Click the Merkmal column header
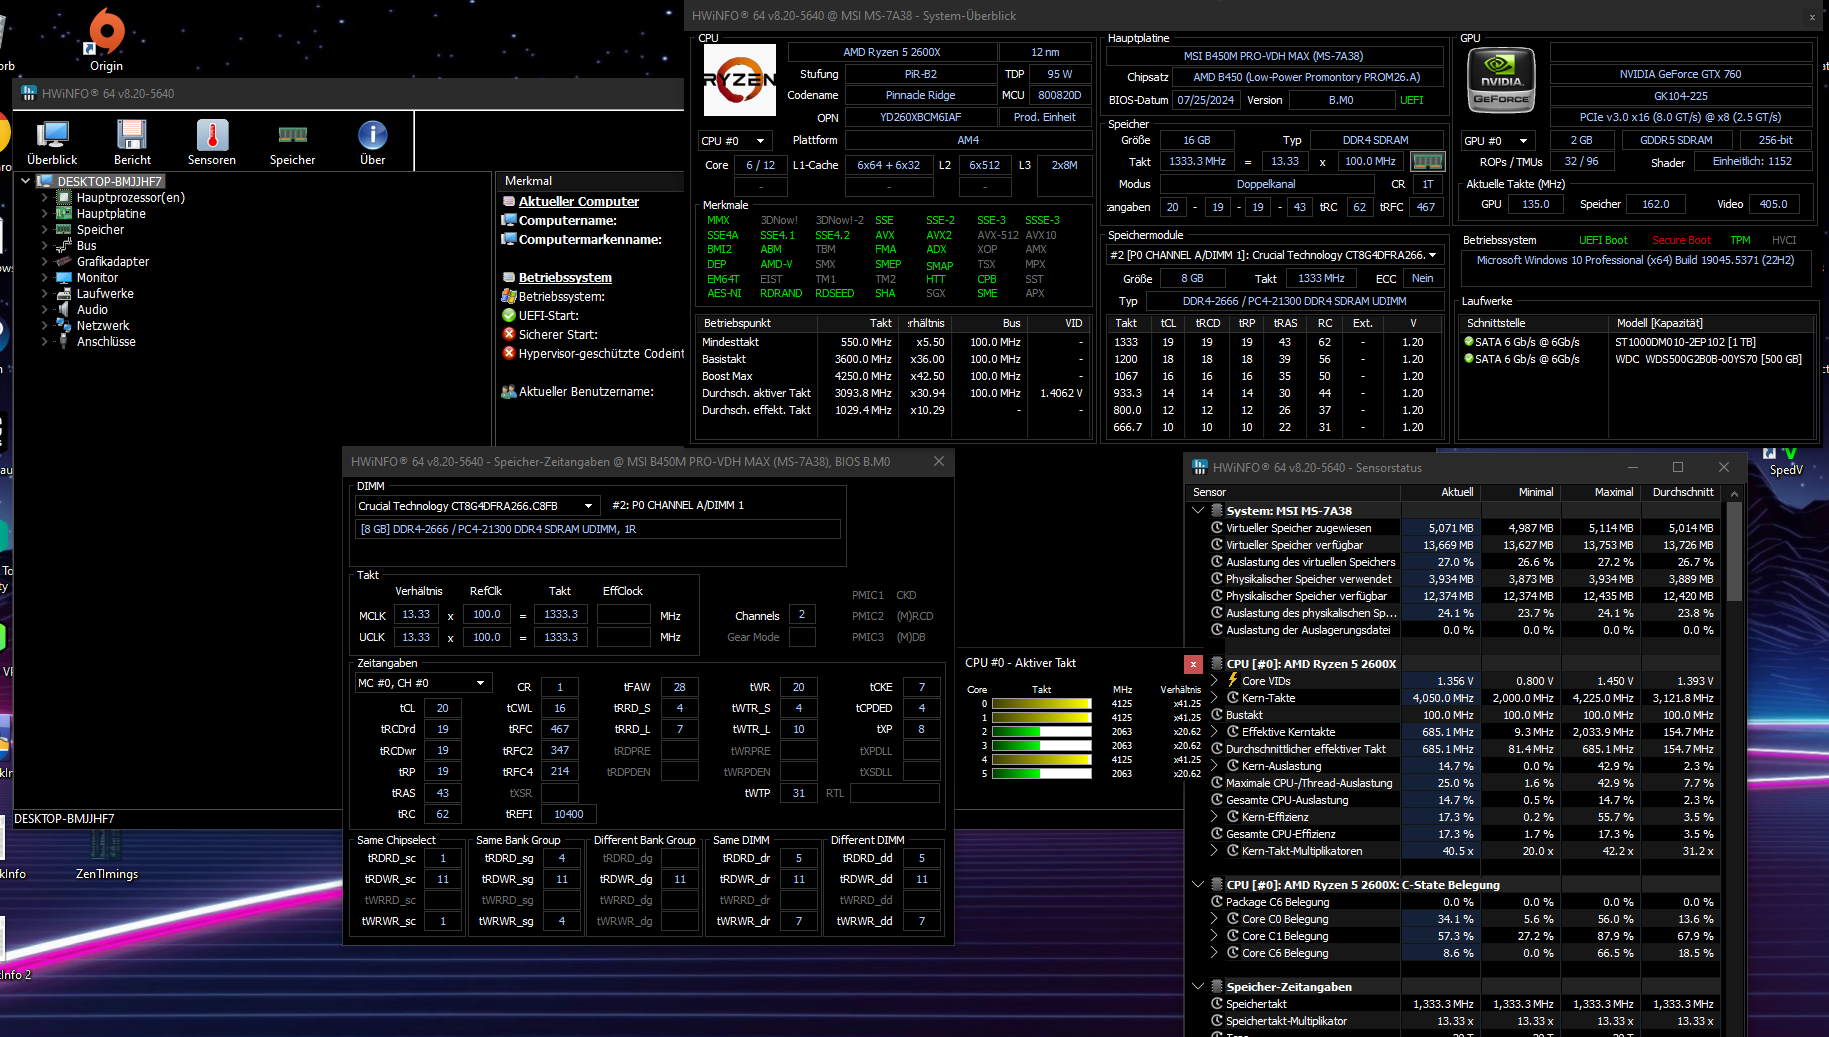 pyautogui.click(x=590, y=181)
